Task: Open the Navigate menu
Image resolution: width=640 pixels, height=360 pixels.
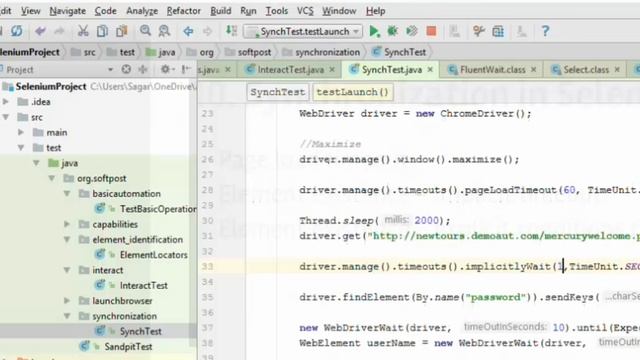Action: tap(68, 11)
